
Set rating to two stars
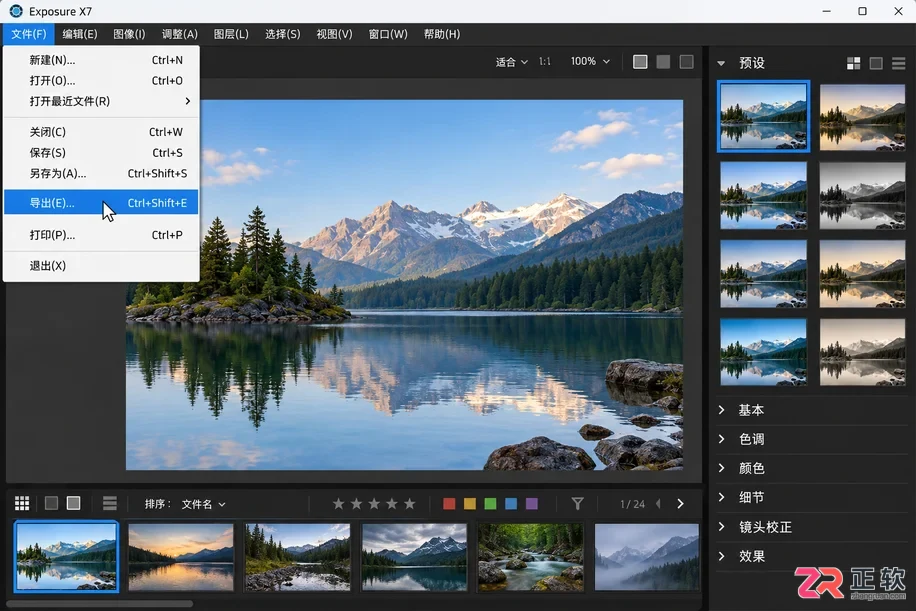(x=356, y=504)
